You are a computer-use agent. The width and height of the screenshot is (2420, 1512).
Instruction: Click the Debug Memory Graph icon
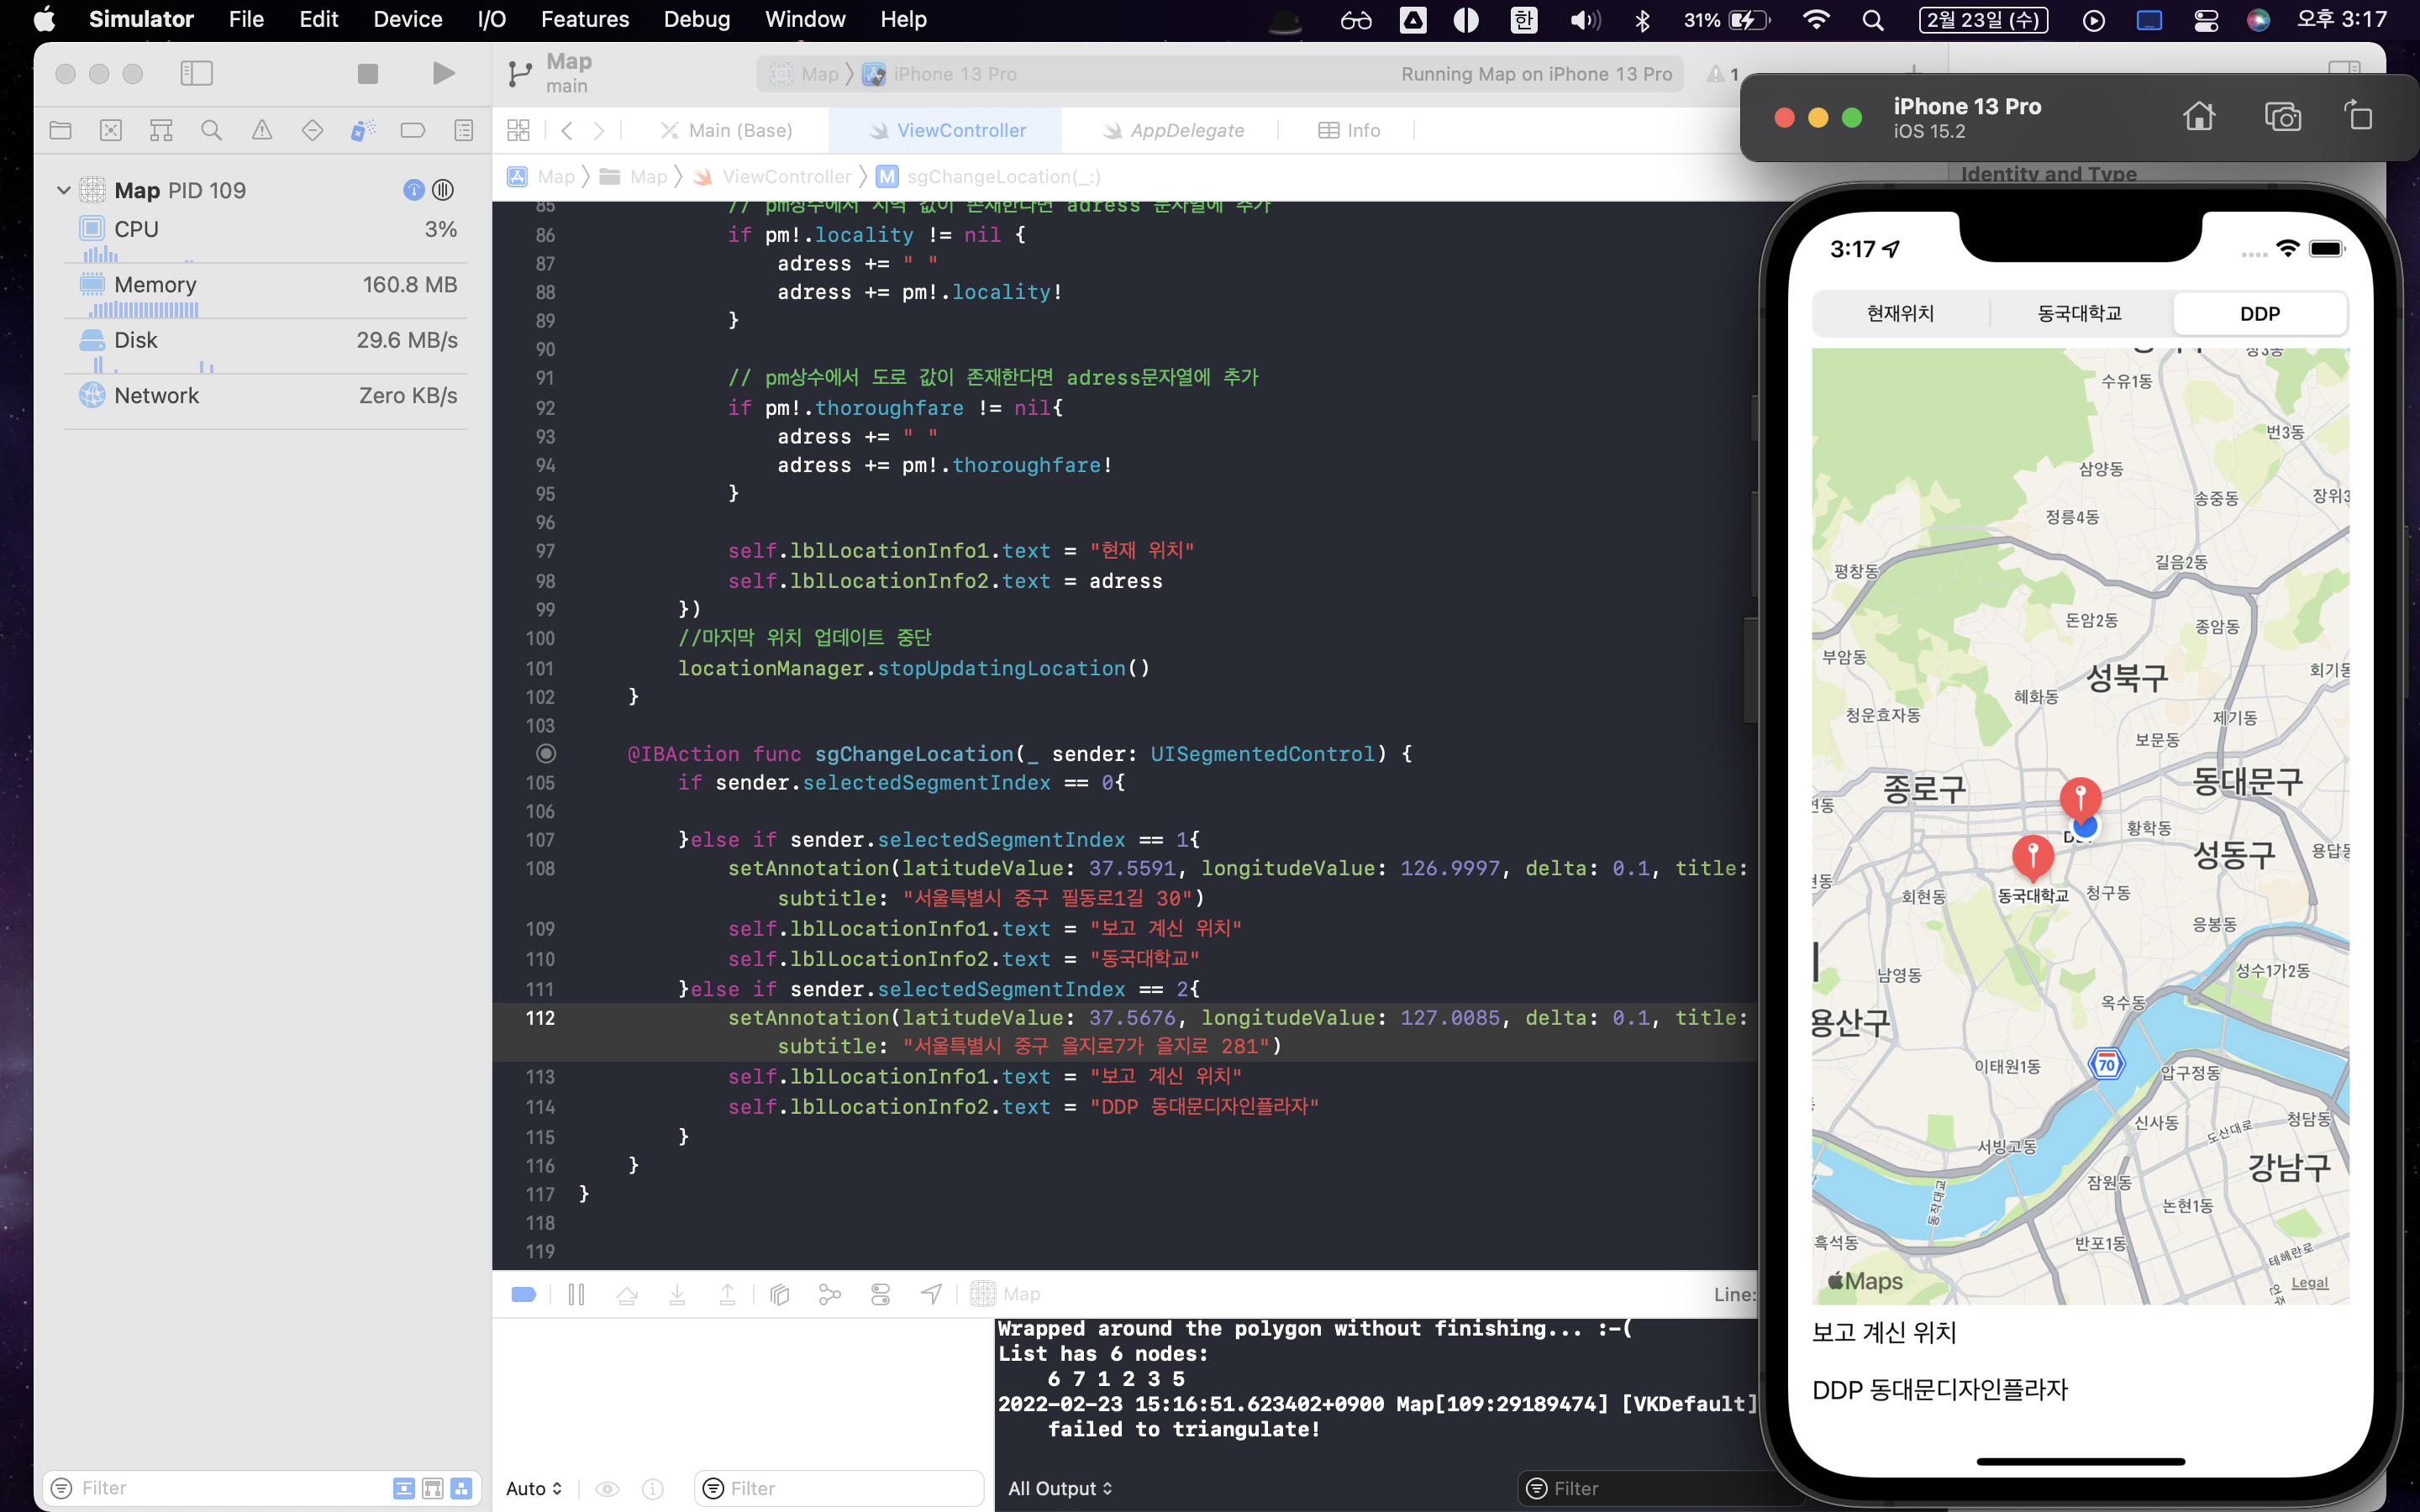829,1294
